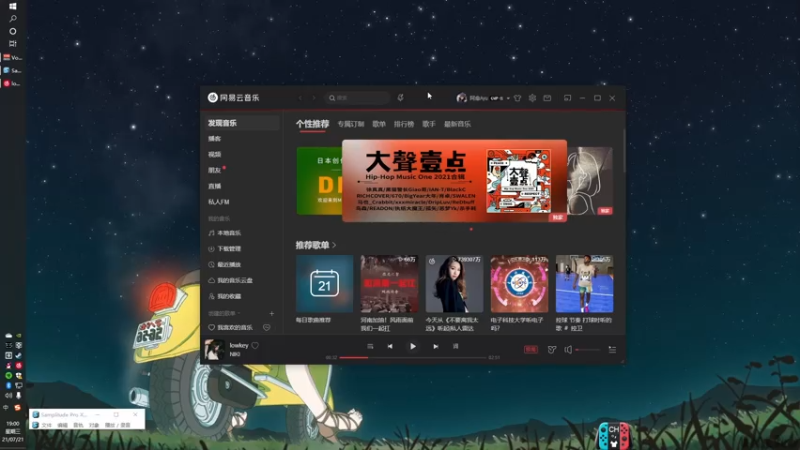Open the 每日歌曲推荐 calendar card
This screenshot has height=450, width=800.
324,284
